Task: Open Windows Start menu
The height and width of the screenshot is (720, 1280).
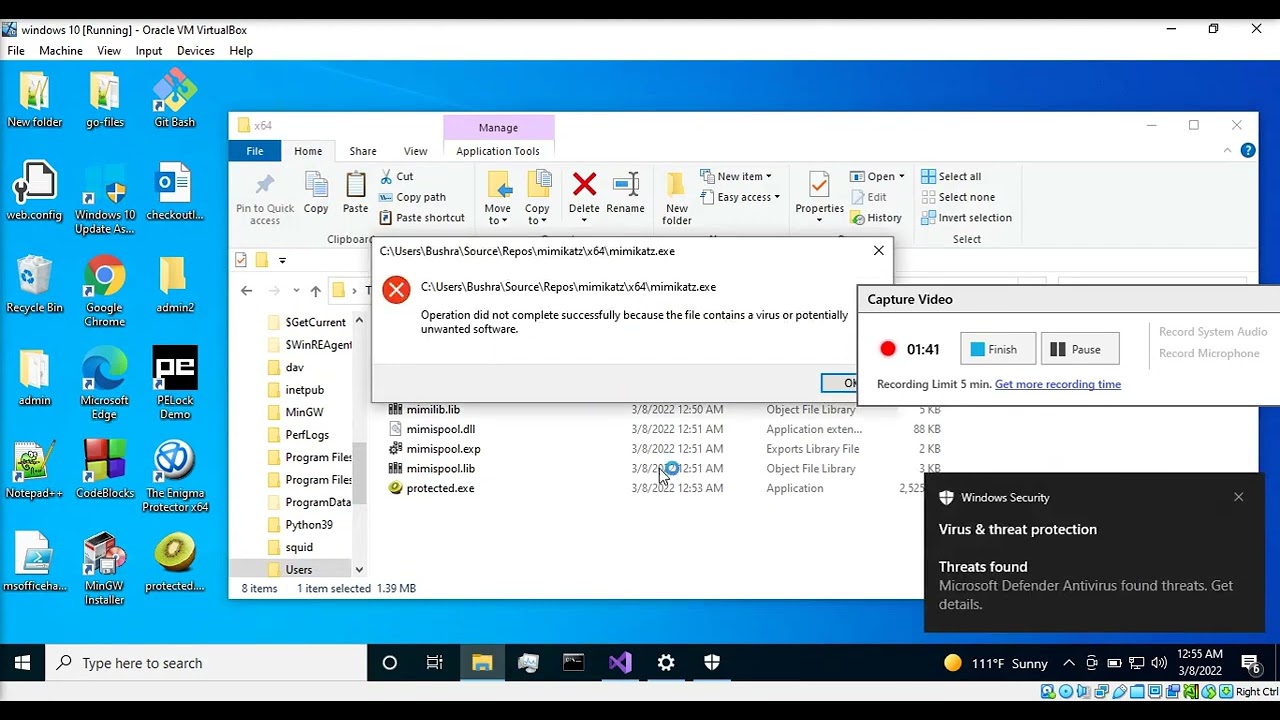Action: pos(22,663)
